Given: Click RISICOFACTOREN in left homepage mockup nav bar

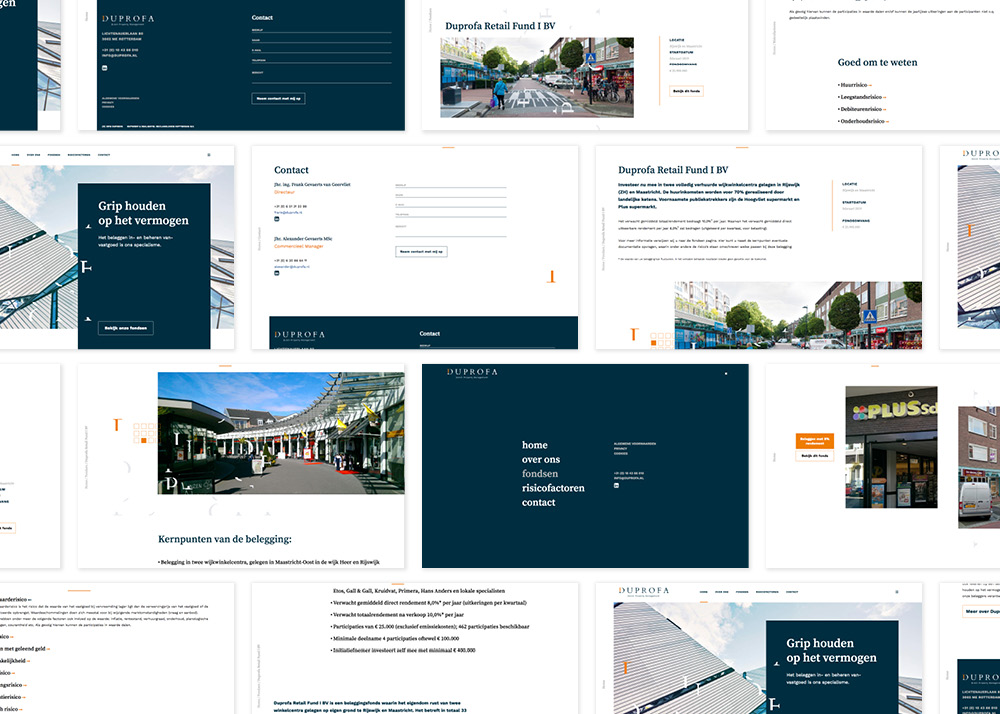Looking at the screenshot, I should [79, 155].
